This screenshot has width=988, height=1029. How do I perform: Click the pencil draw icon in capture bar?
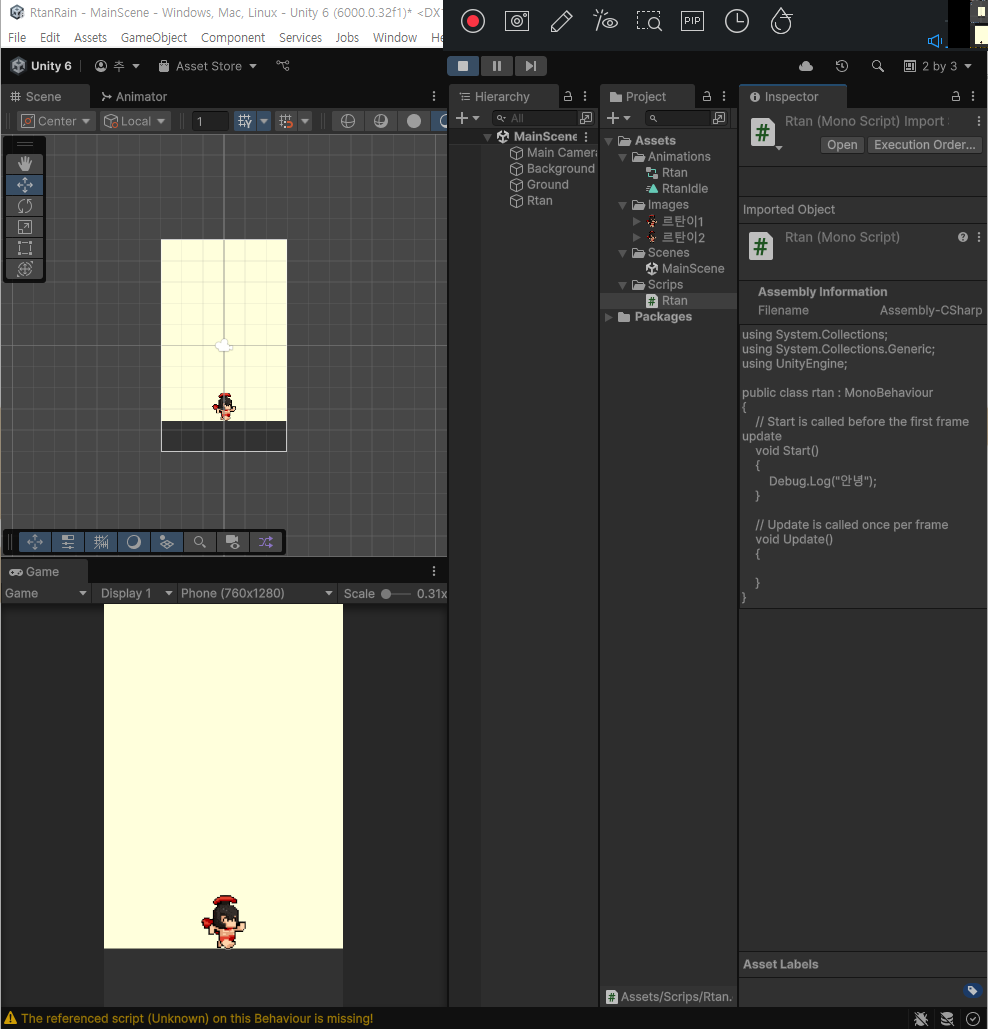(x=561, y=21)
